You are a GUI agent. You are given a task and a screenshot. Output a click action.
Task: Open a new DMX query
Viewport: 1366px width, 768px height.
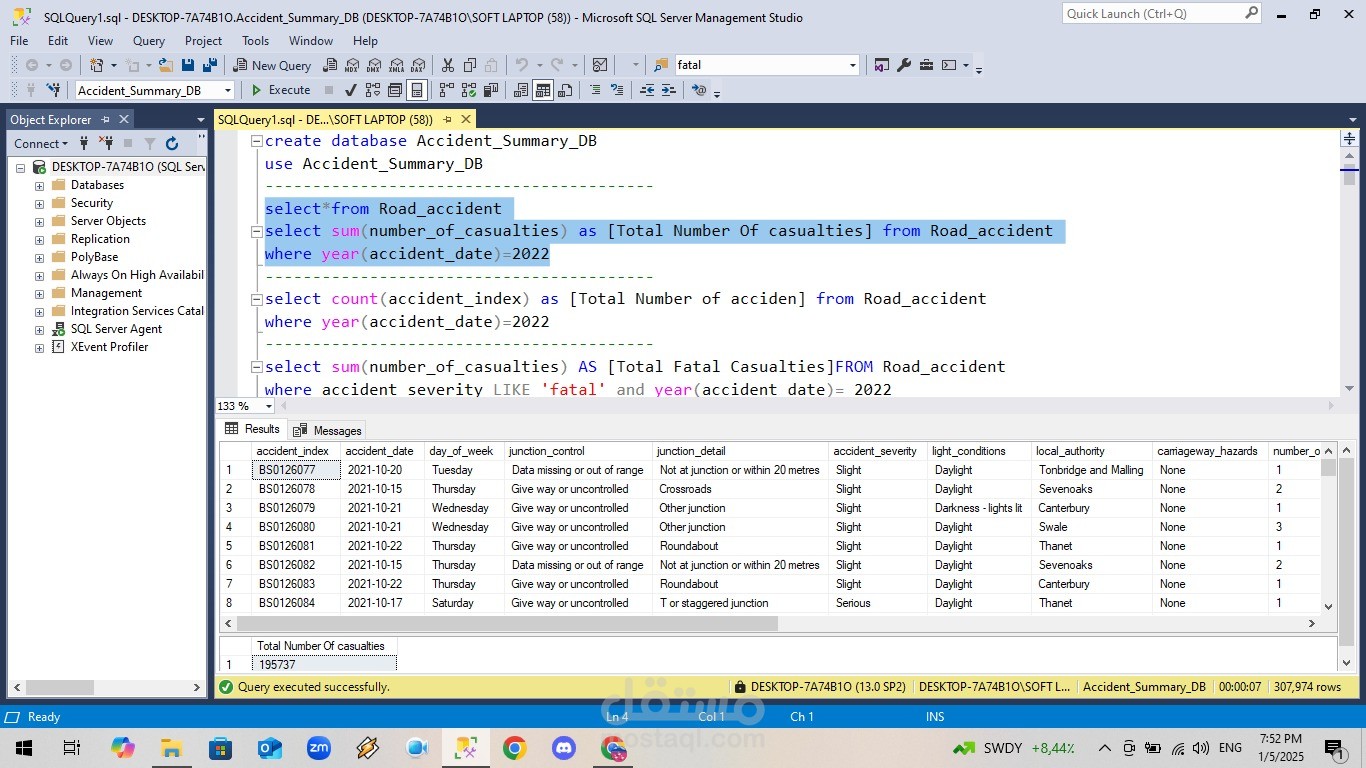[x=374, y=65]
